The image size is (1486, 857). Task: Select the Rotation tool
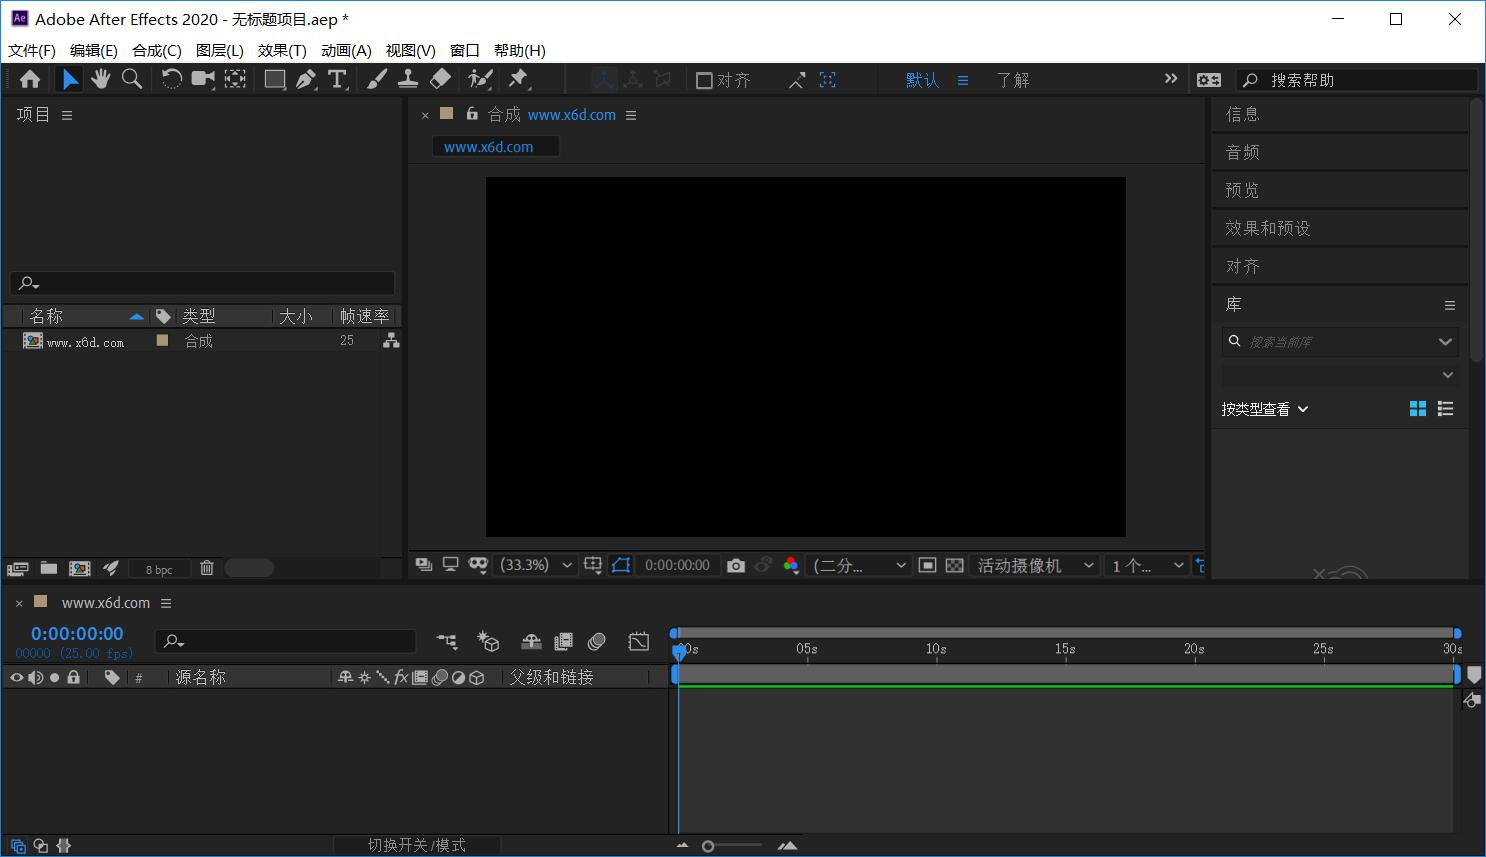(x=172, y=79)
